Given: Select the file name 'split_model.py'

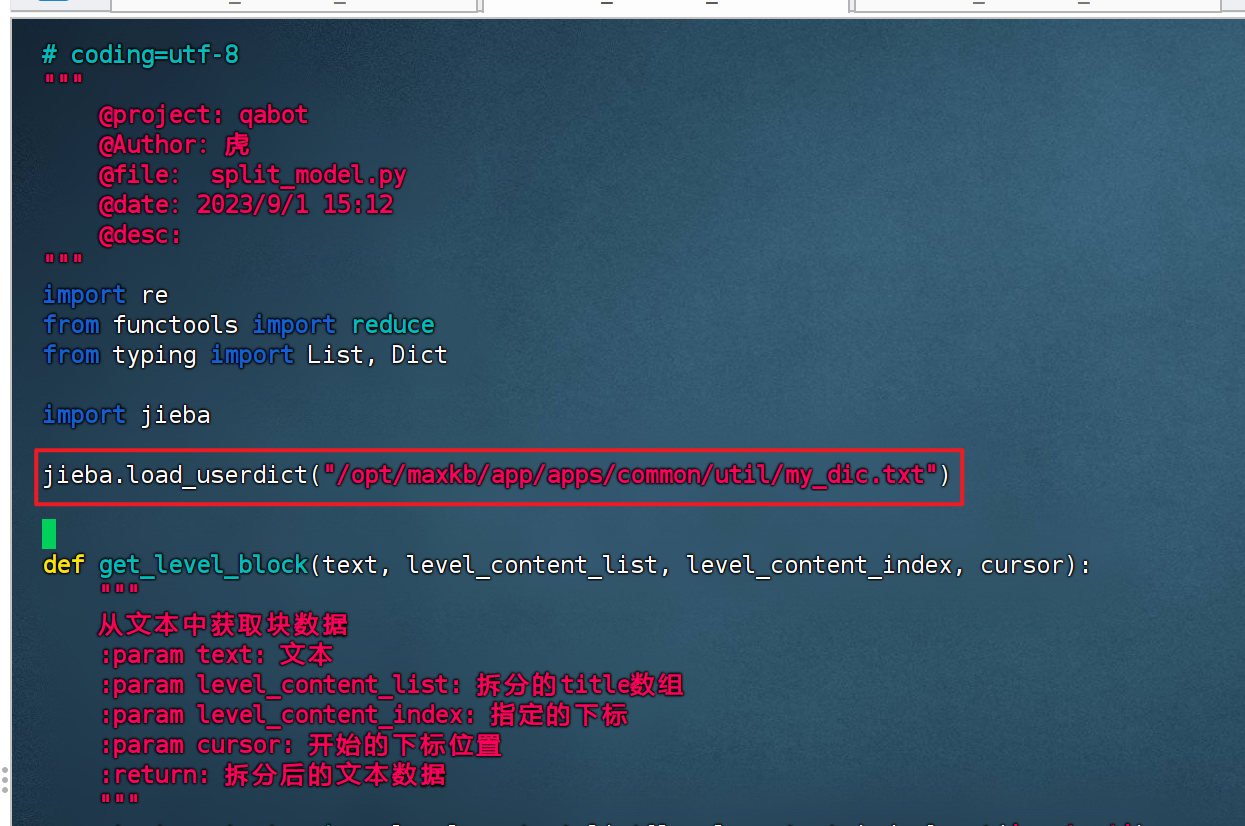Looking at the screenshot, I should (x=309, y=176).
